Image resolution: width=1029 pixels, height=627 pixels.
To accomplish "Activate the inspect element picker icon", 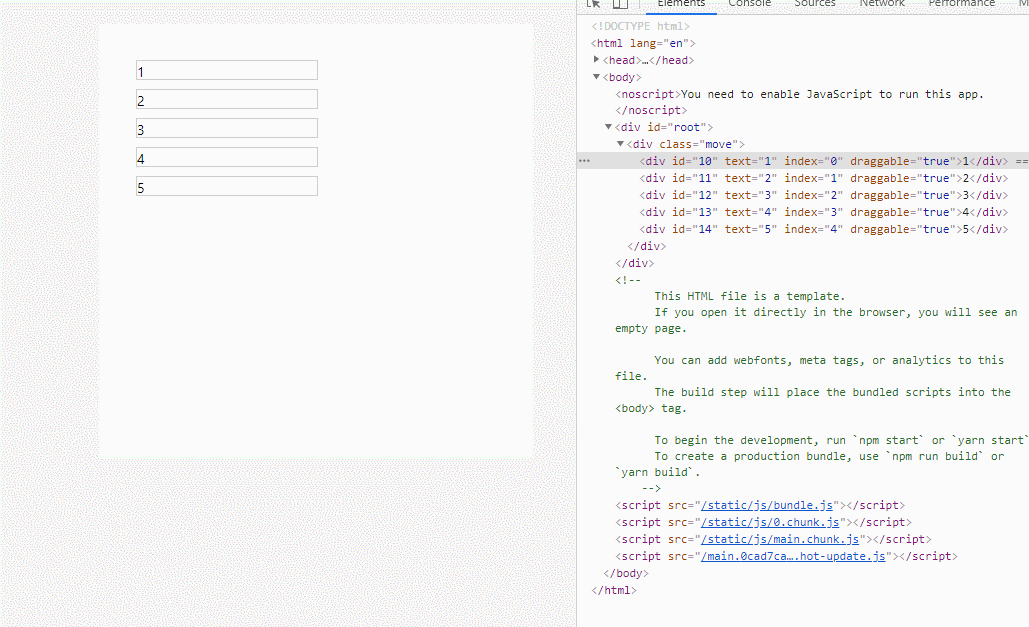I will pyautogui.click(x=593, y=3).
